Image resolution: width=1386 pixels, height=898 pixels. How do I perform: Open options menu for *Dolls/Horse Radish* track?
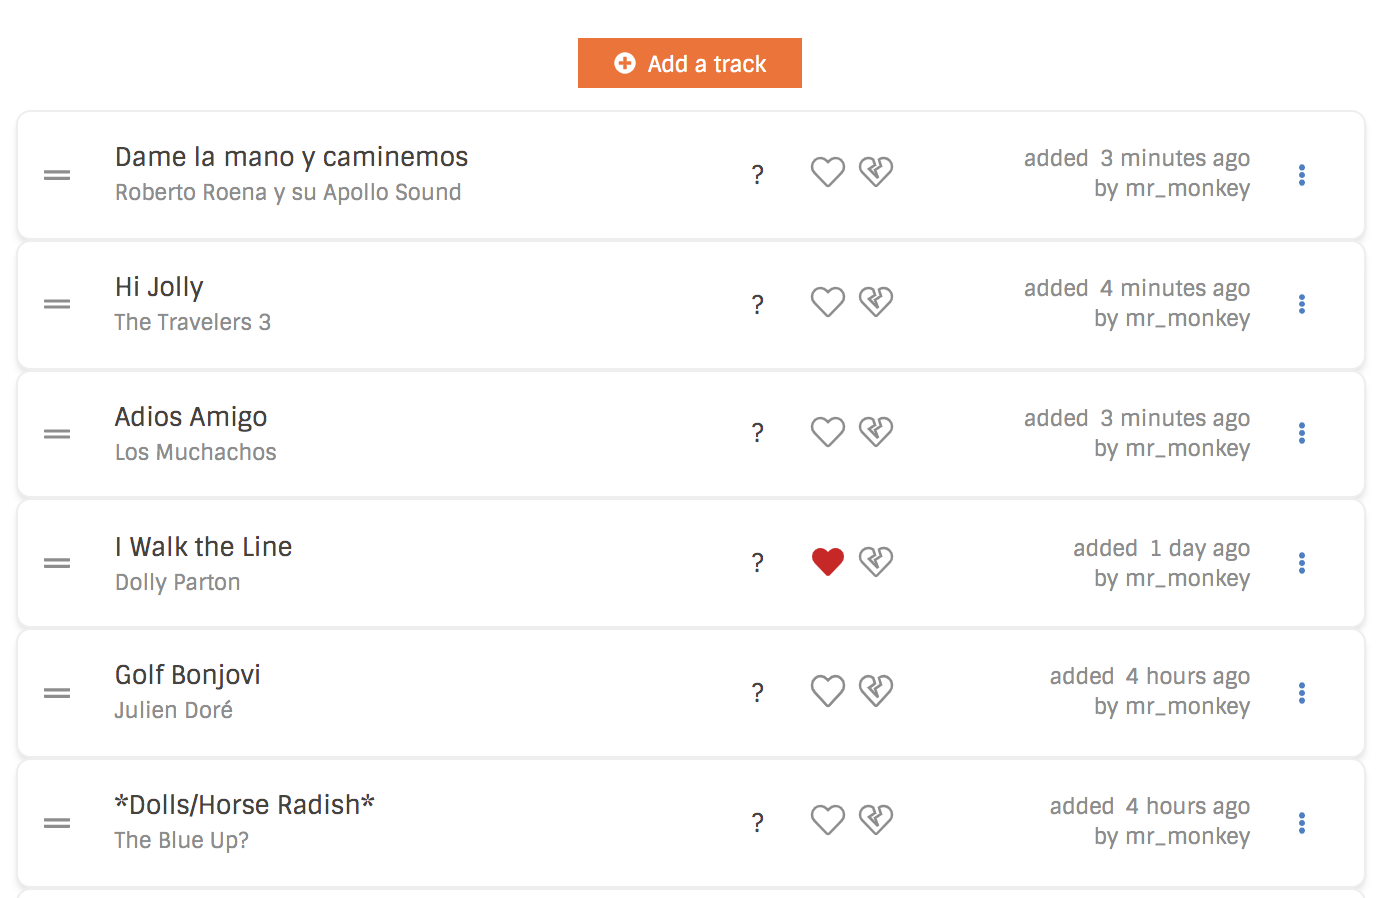[1302, 822]
